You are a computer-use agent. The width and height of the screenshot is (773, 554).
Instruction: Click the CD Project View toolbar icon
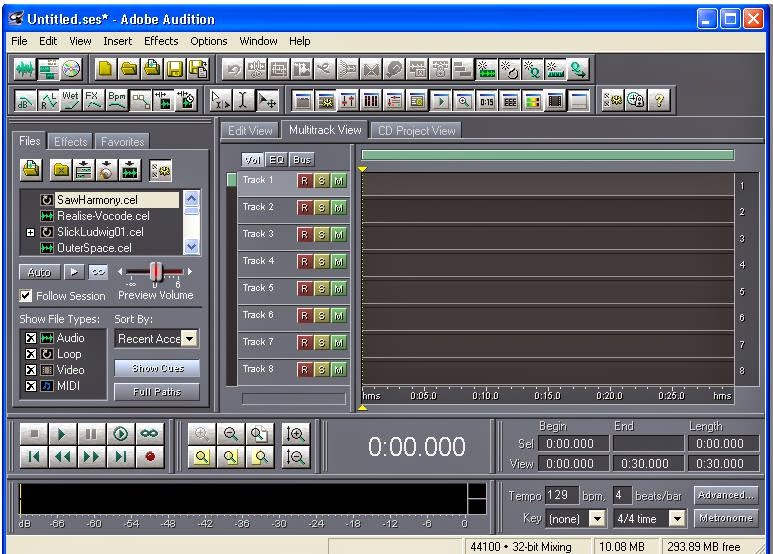pos(71,69)
